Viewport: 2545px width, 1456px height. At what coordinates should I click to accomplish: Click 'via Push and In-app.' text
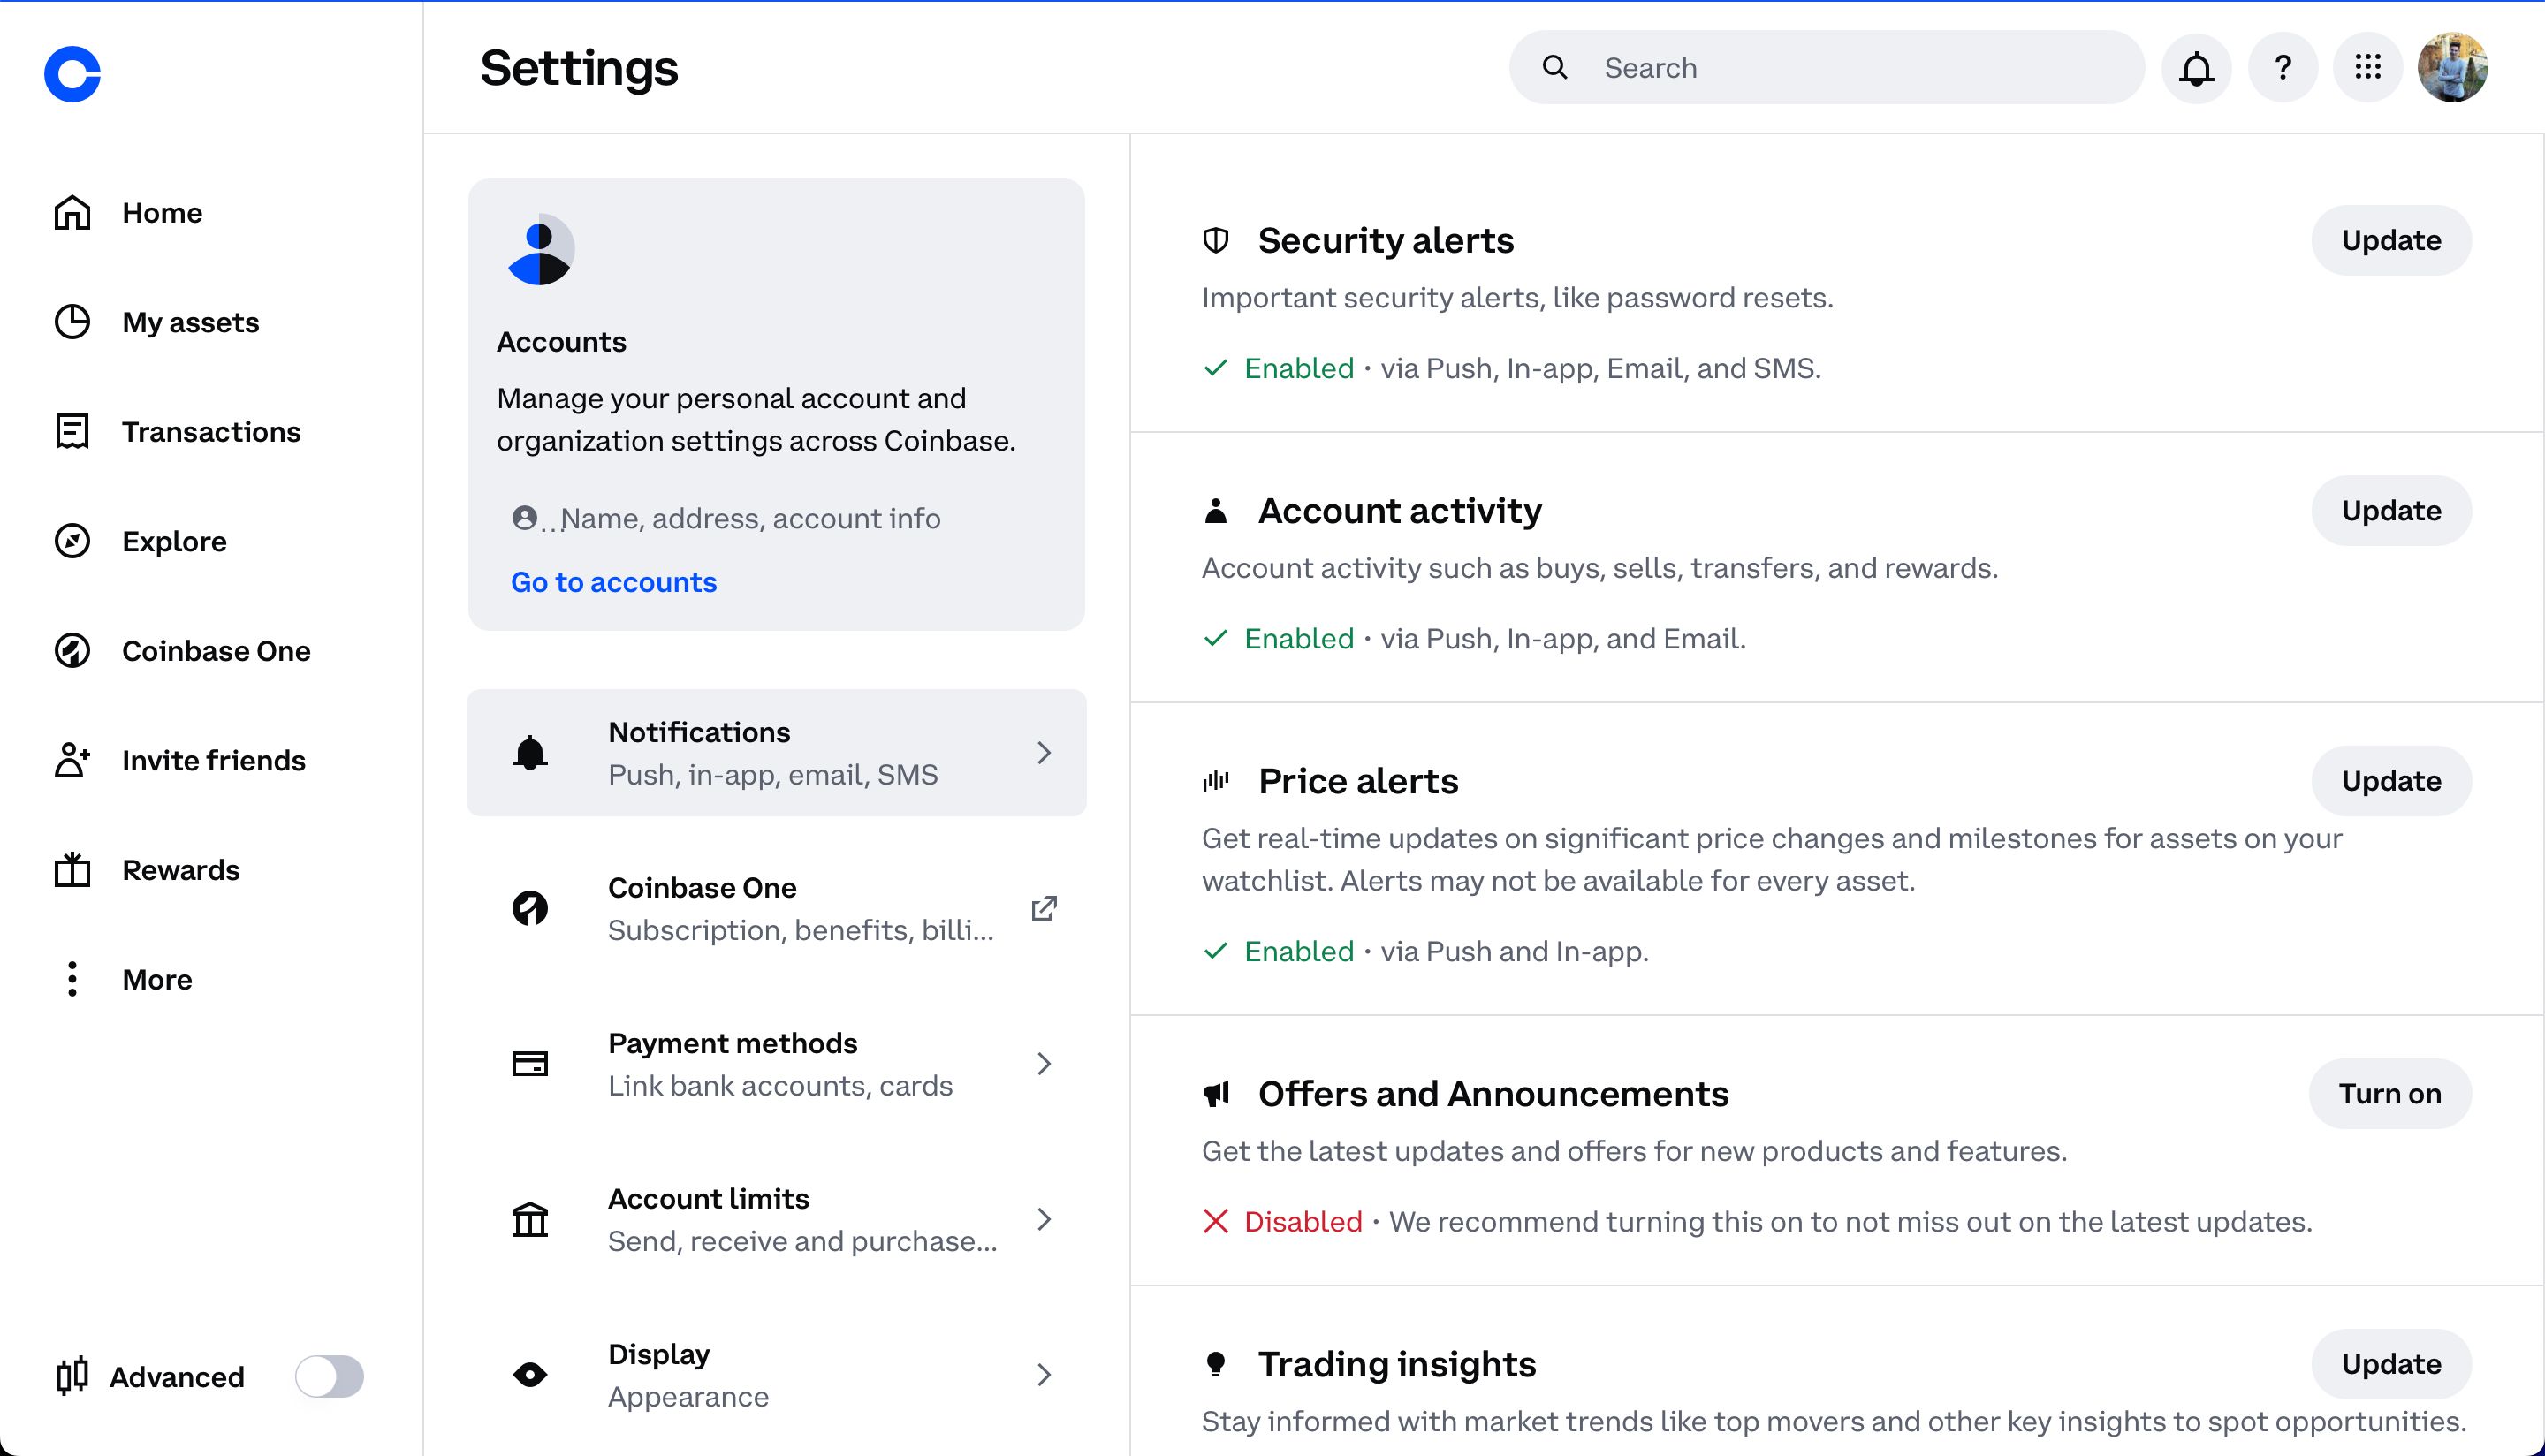1514,951
